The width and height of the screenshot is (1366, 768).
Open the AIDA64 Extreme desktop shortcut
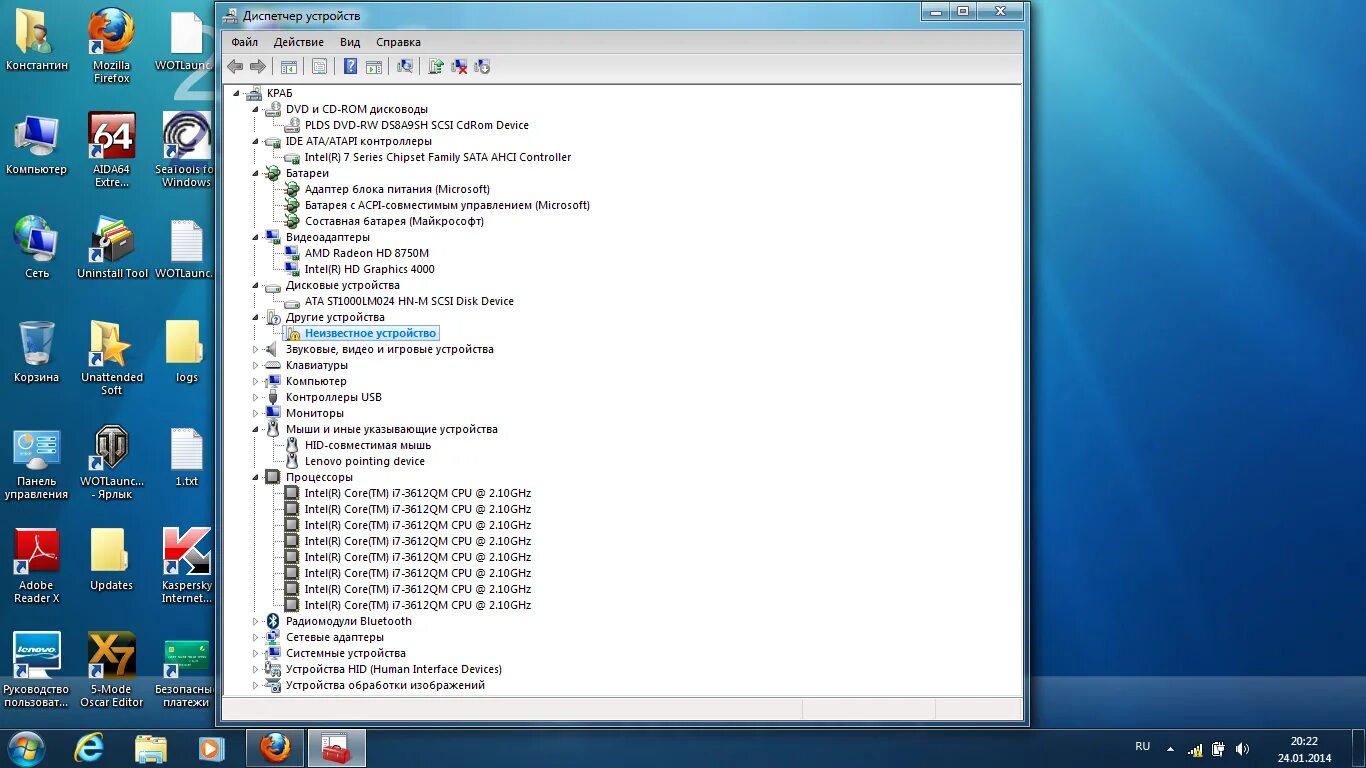tap(112, 150)
